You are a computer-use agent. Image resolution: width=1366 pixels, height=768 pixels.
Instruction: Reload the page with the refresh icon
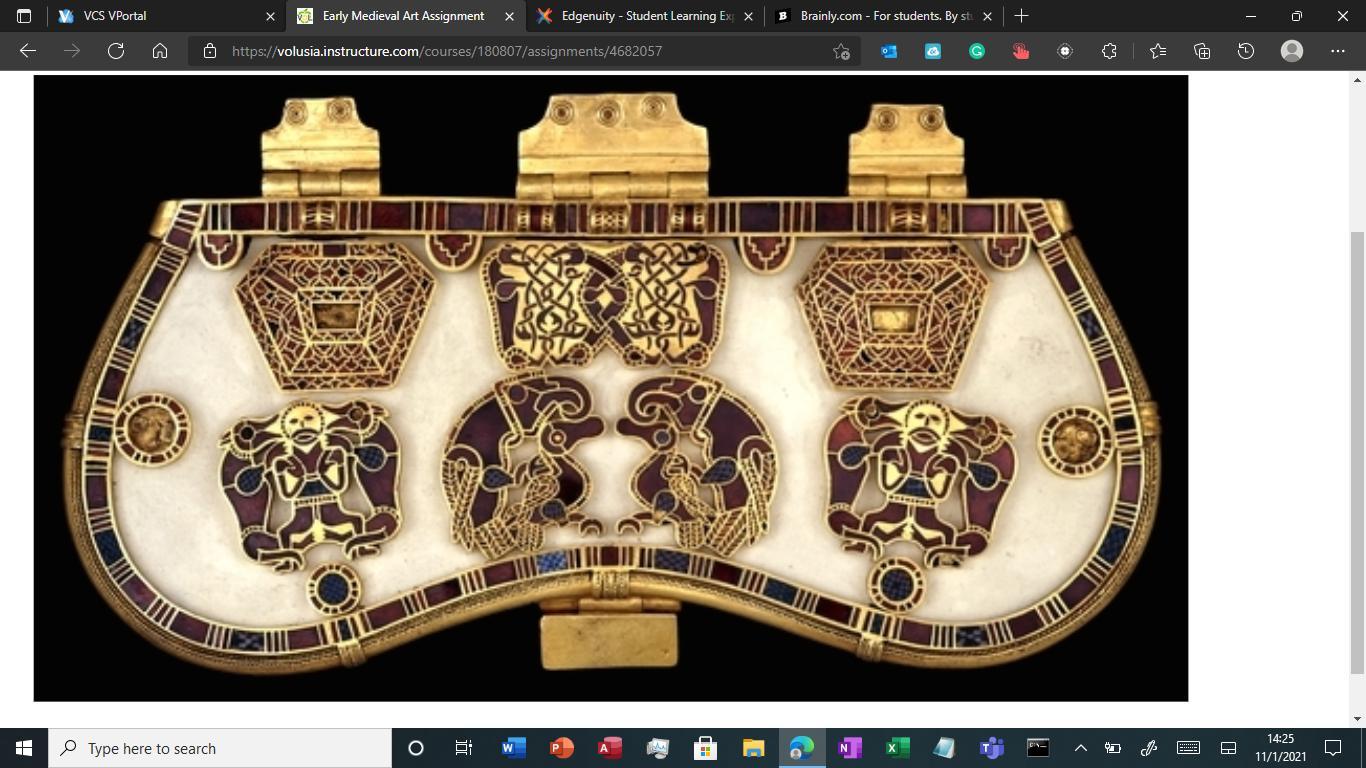[116, 51]
